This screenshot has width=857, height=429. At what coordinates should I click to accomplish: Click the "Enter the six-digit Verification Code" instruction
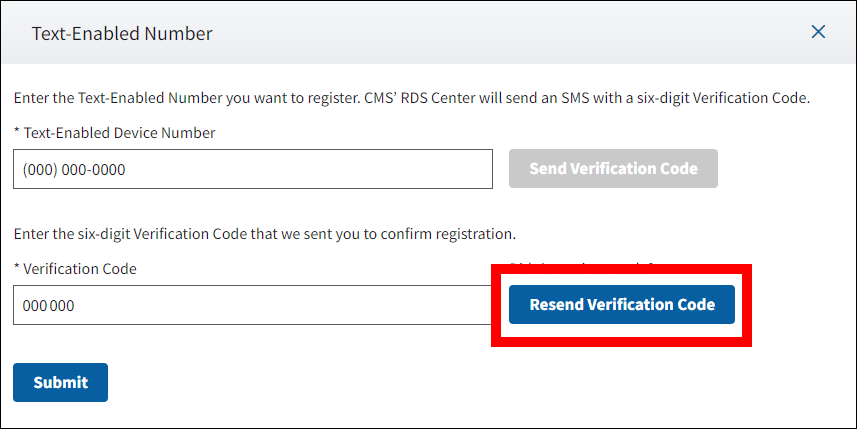150,234
